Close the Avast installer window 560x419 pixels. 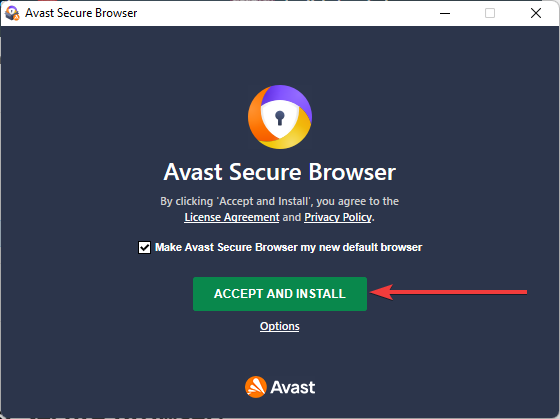(x=536, y=13)
